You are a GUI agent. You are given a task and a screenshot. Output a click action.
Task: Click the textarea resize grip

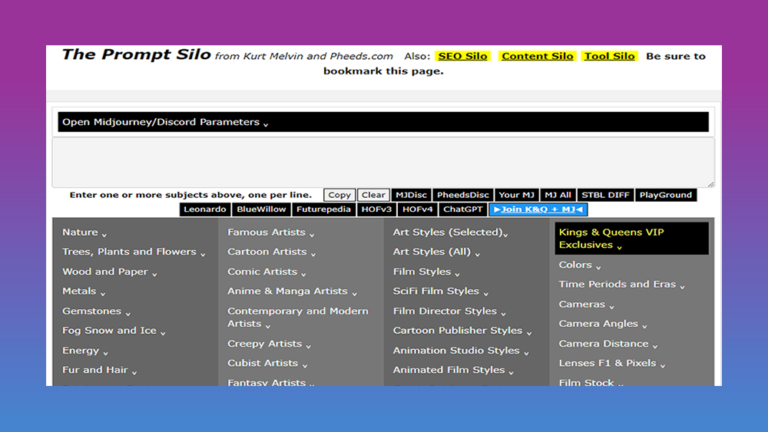point(710,184)
